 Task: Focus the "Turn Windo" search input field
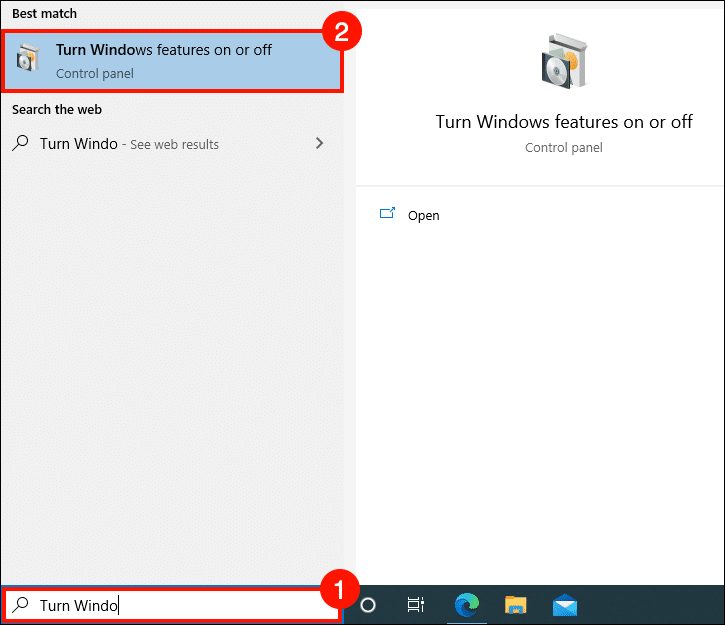pos(180,605)
